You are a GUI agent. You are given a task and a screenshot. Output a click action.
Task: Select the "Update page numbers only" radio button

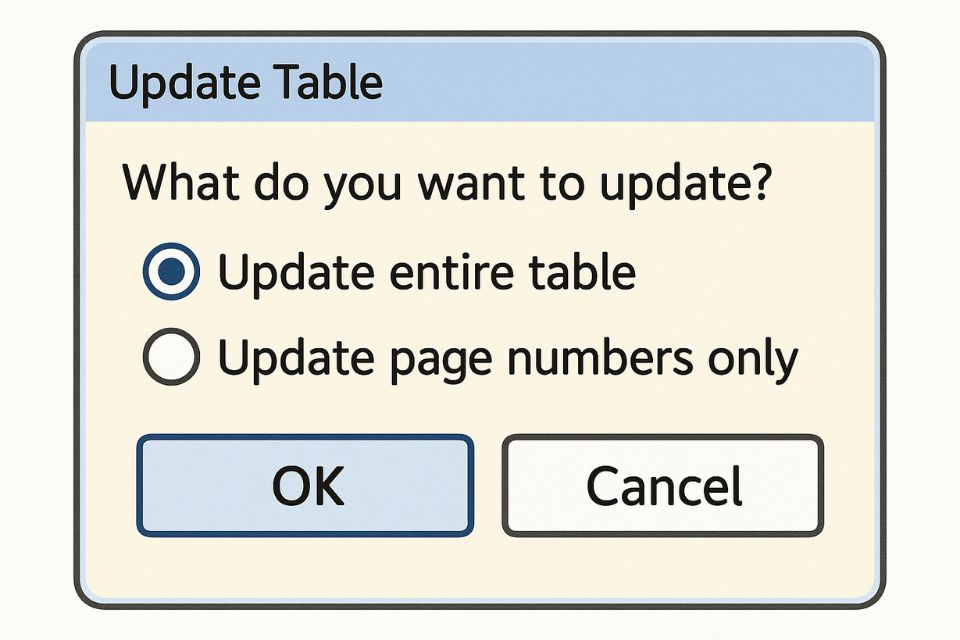click(x=171, y=357)
